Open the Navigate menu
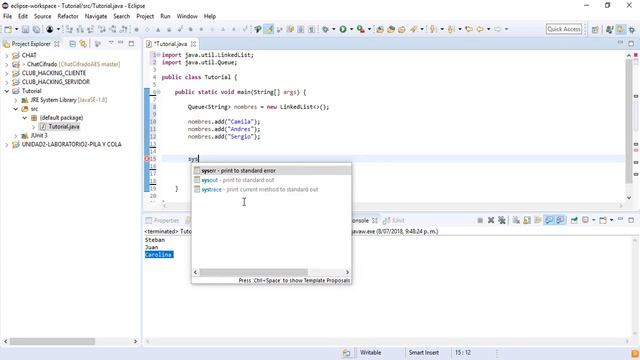640x360 pixels. tap(96, 16)
